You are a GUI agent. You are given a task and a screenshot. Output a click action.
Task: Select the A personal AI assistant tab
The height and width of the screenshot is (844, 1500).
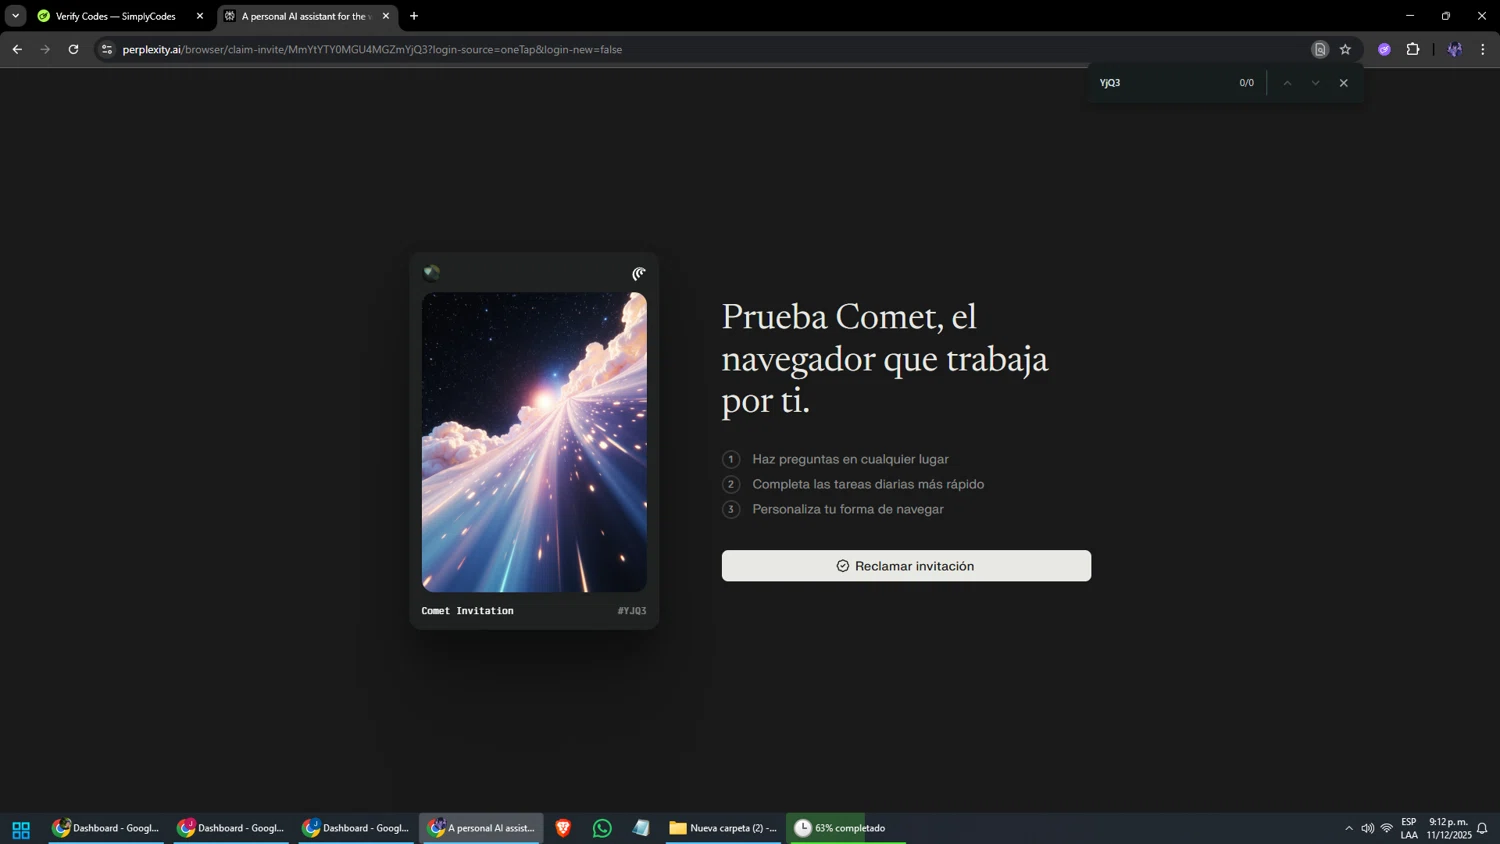coord(307,16)
